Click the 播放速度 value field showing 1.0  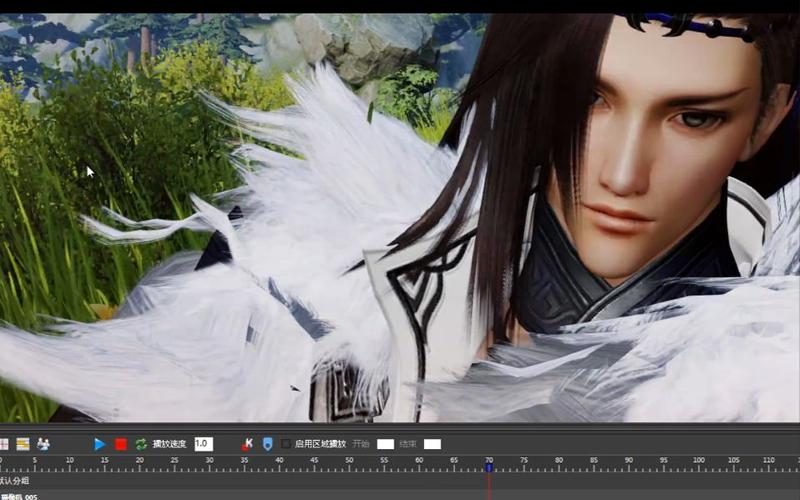(x=204, y=444)
